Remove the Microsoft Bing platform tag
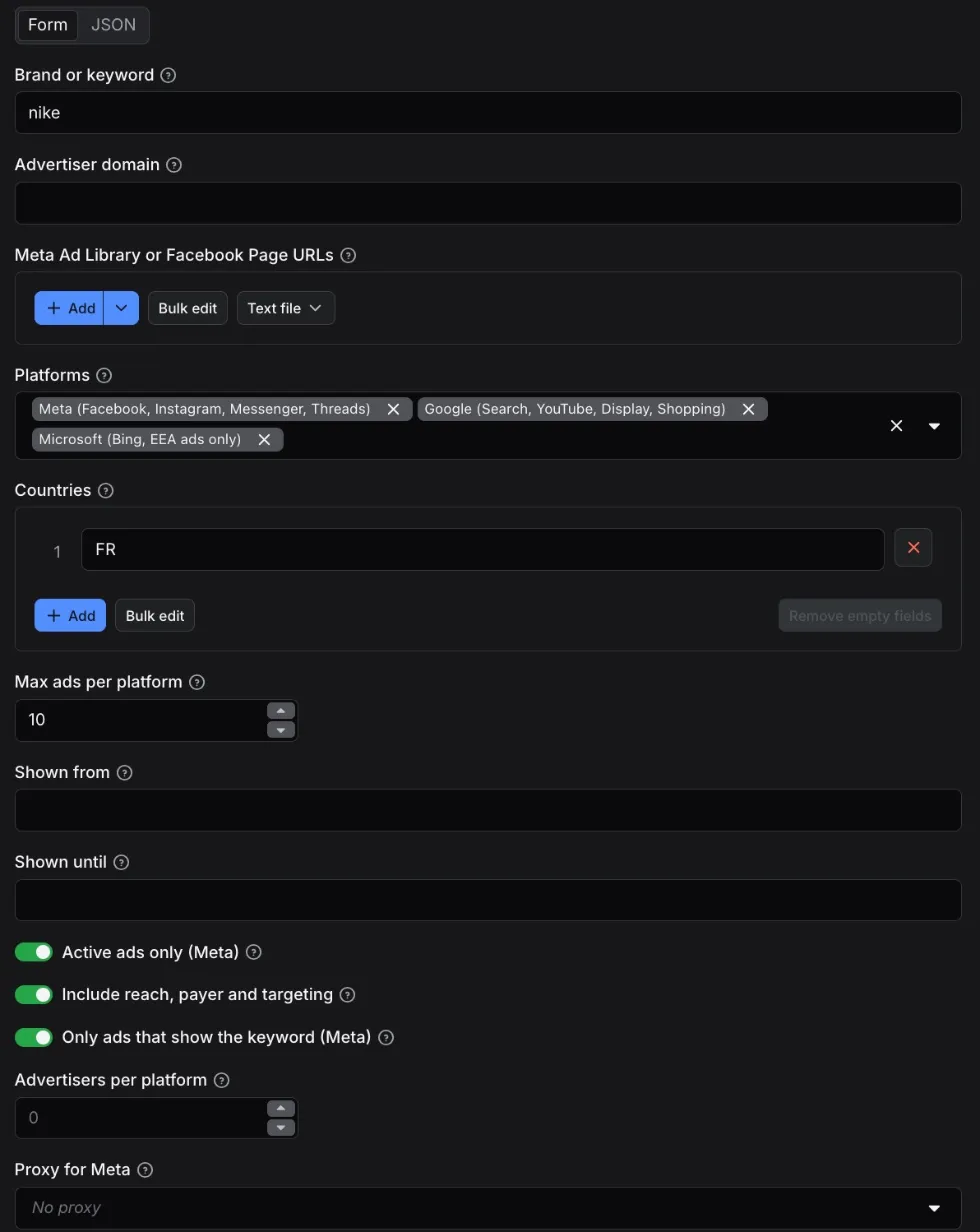980x1232 pixels. point(264,440)
